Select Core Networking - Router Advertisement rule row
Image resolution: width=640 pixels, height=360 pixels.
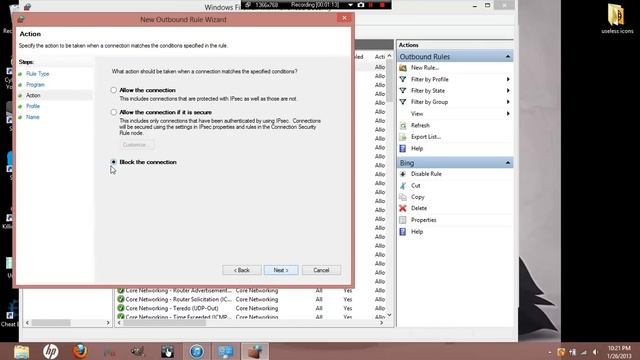(x=251, y=291)
